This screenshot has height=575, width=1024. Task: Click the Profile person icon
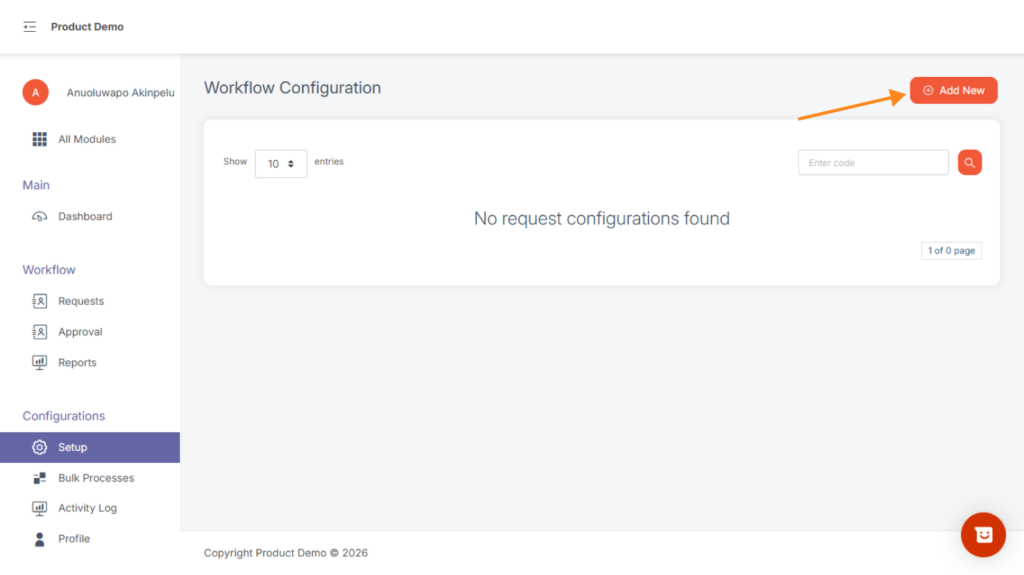pyautogui.click(x=40, y=539)
